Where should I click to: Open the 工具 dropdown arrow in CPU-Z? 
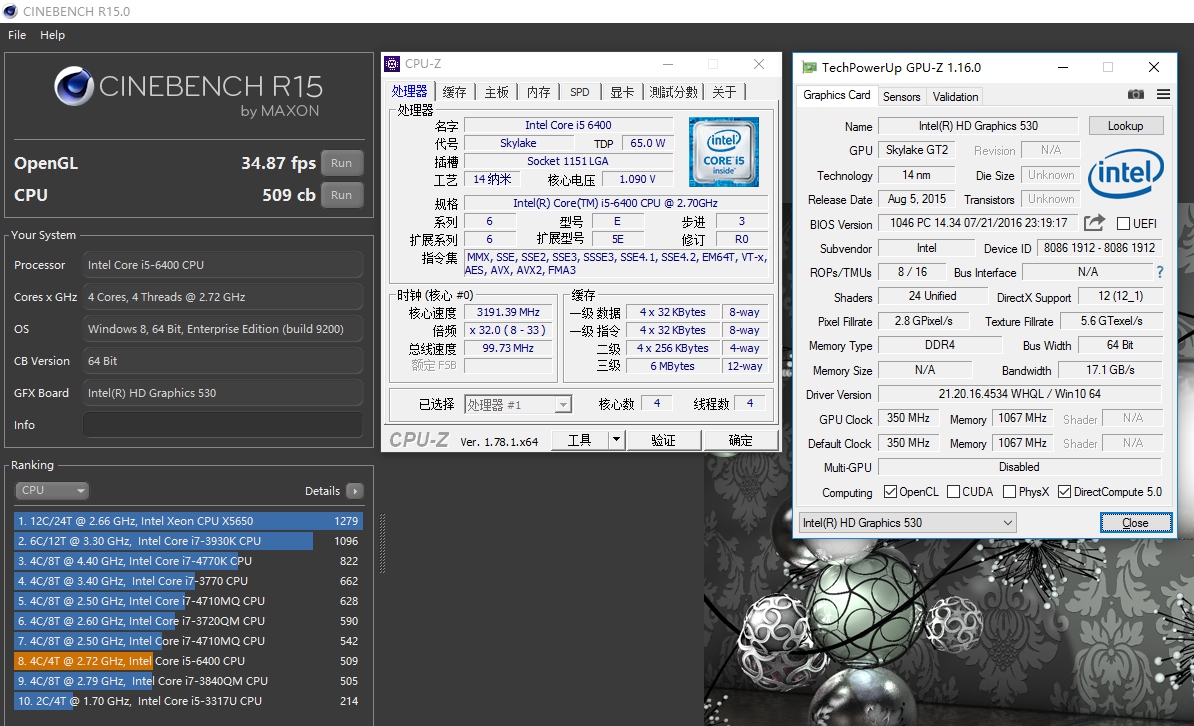pyautogui.click(x=616, y=440)
